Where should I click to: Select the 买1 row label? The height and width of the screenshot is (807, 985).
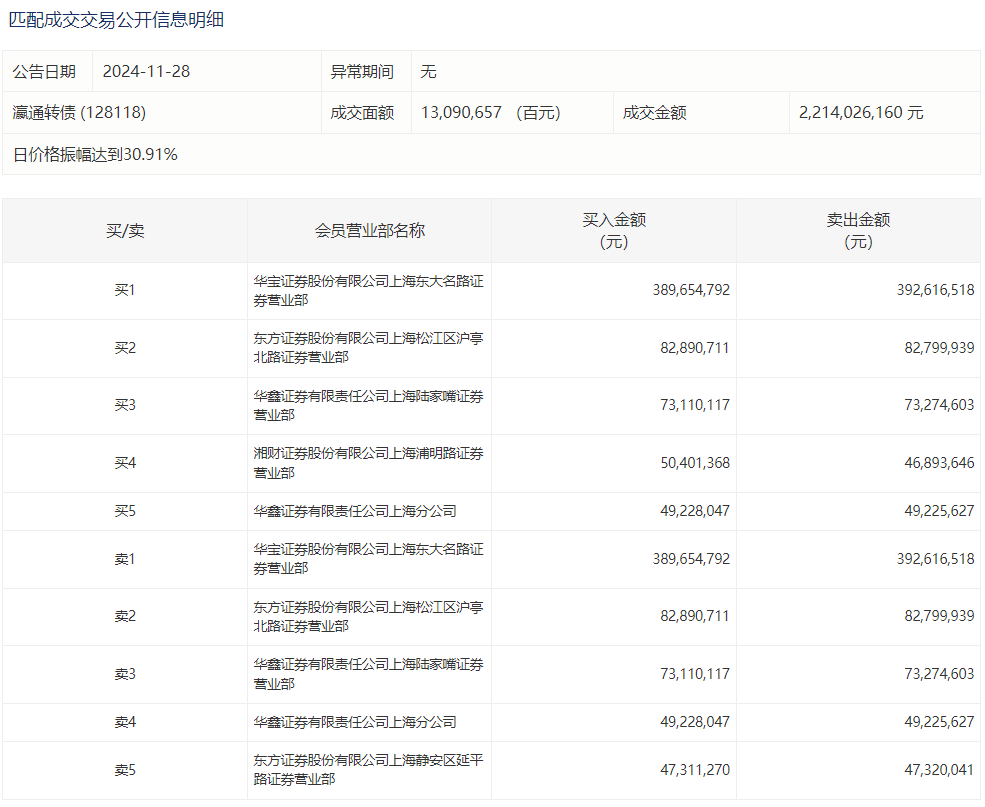[x=125, y=291]
